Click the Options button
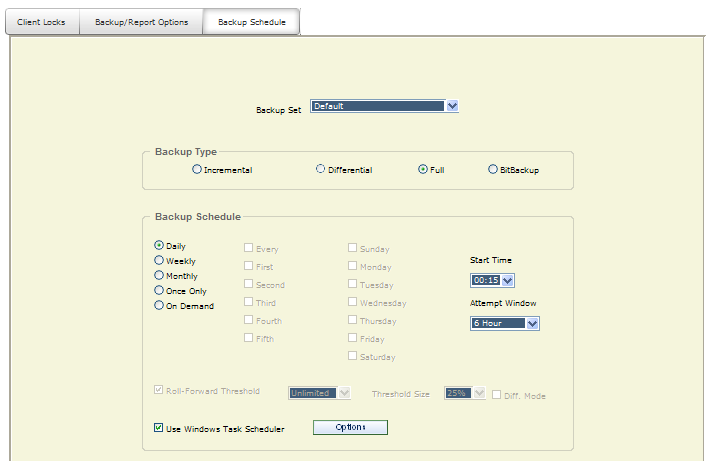This screenshot has height=461, width=710. 350,427
